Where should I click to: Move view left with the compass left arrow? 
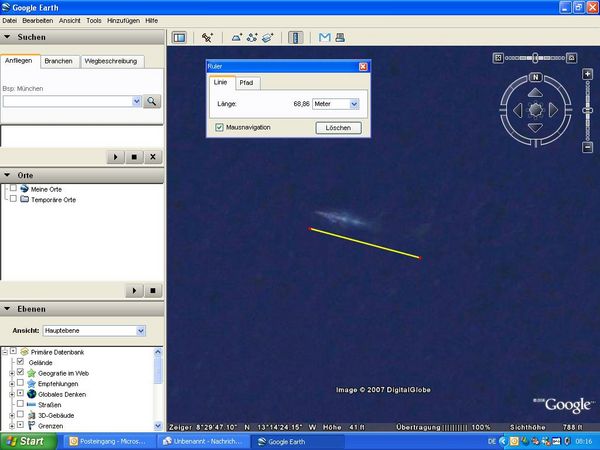coord(518,110)
